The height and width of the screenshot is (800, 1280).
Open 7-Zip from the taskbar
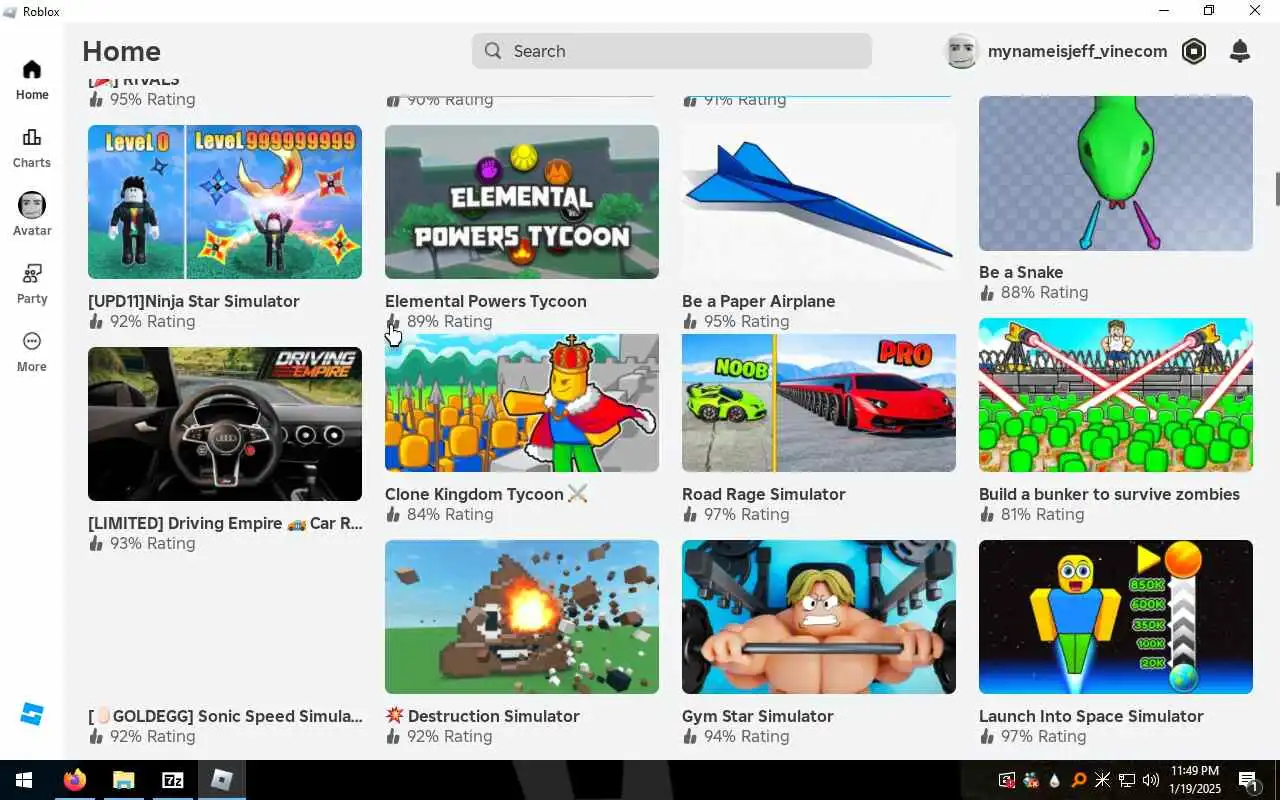(x=172, y=780)
